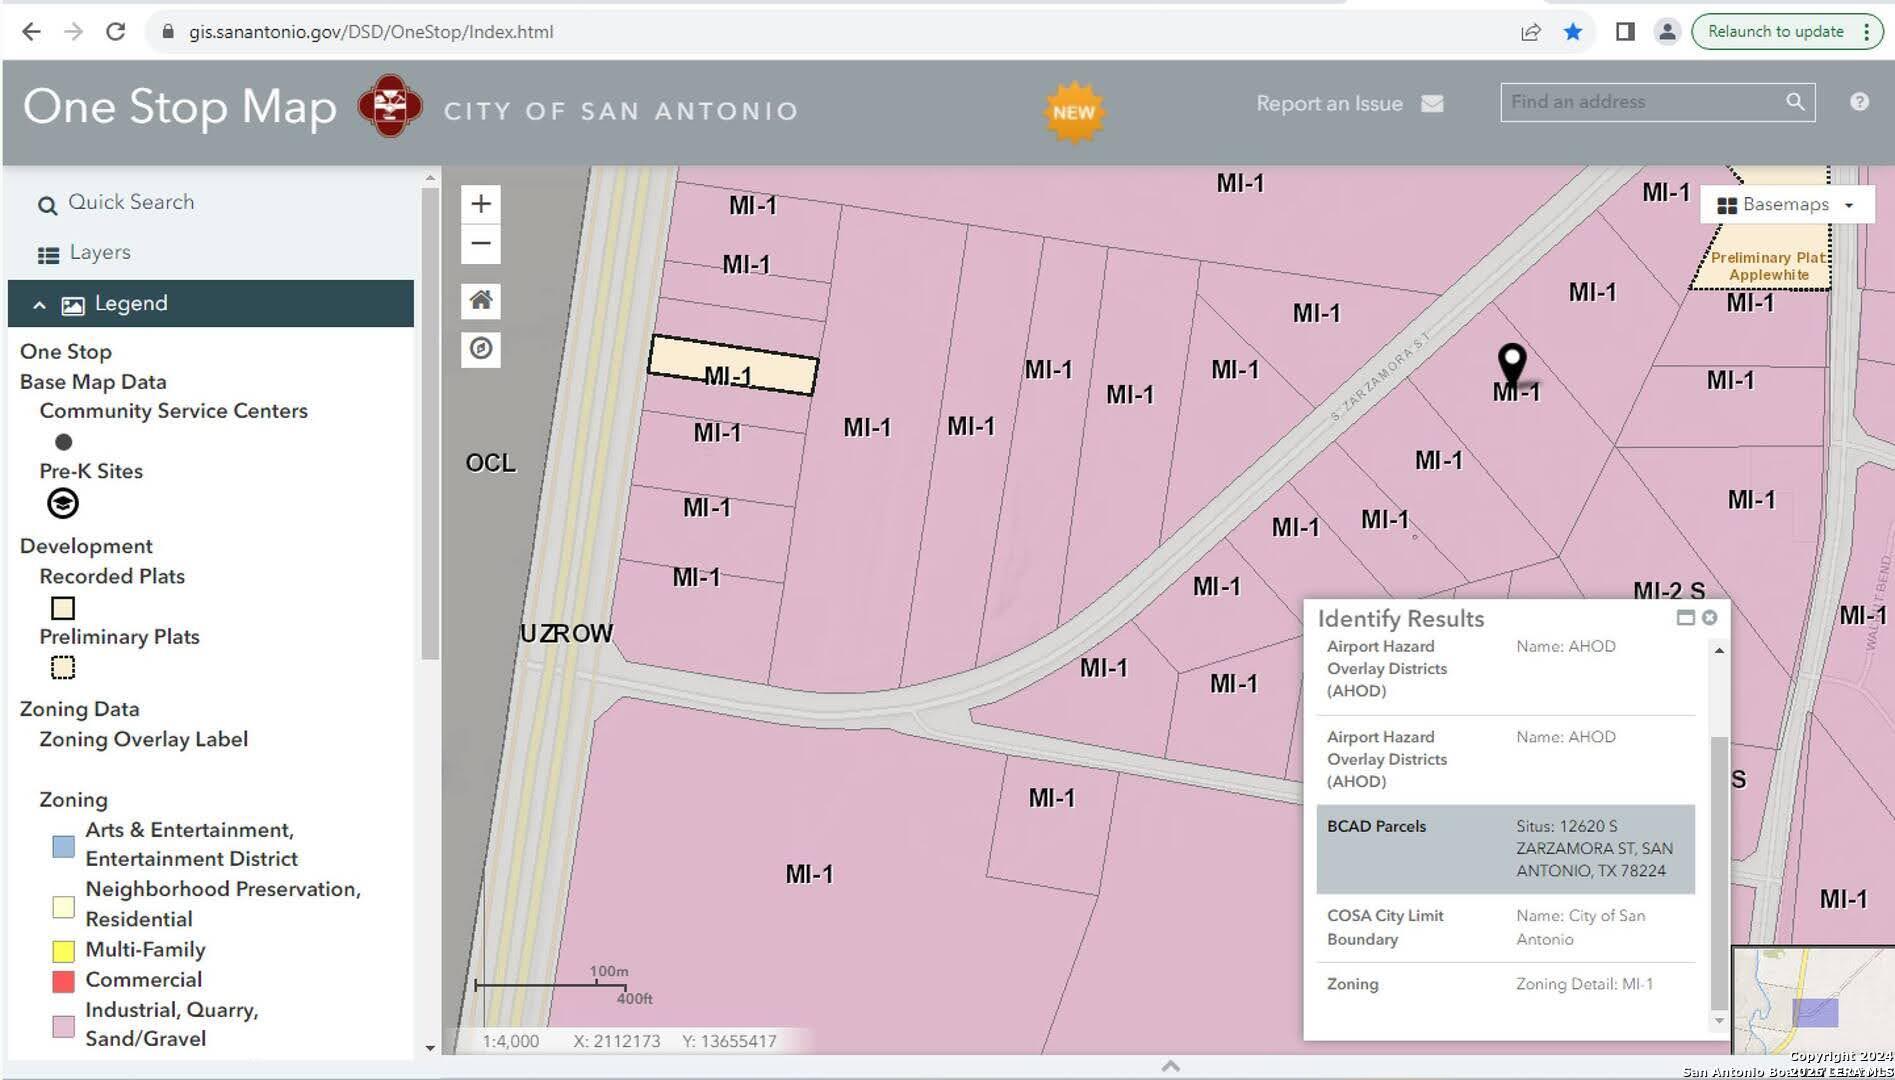Click the home default extent button
Screen dimensions: 1895x1080
(x=481, y=300)
